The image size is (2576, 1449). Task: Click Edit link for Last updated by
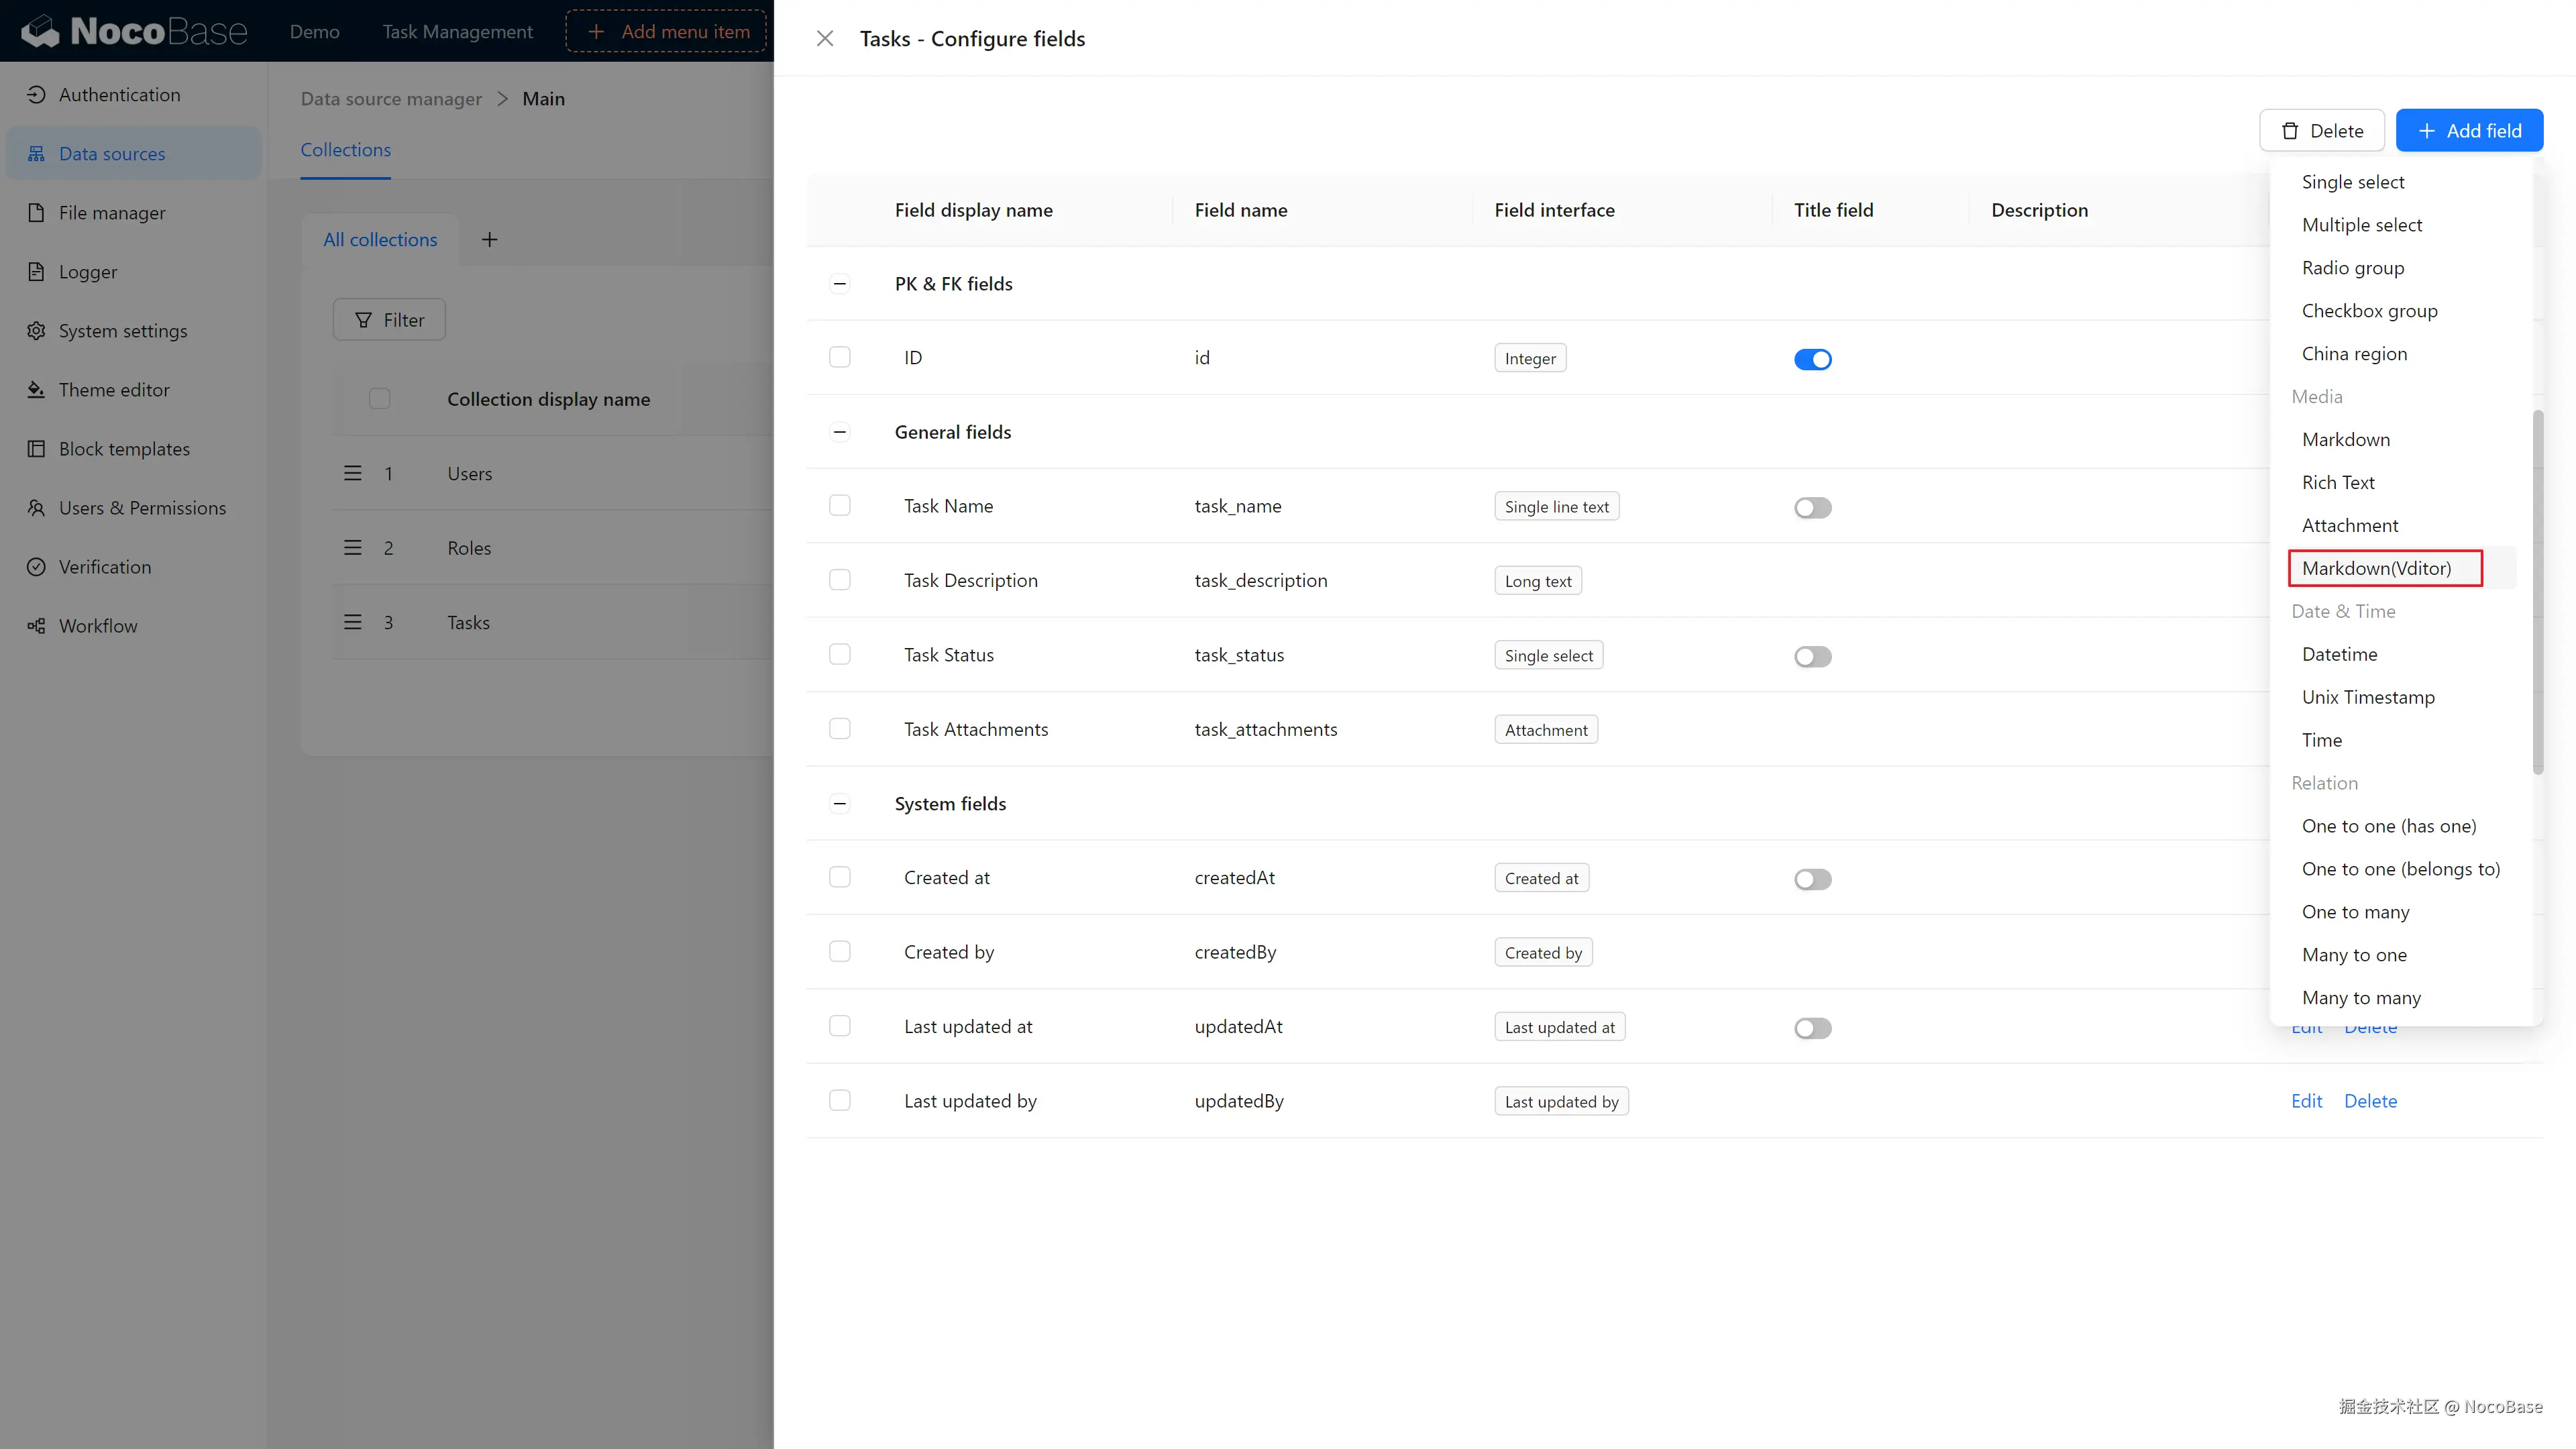tap(2306, 1101)
